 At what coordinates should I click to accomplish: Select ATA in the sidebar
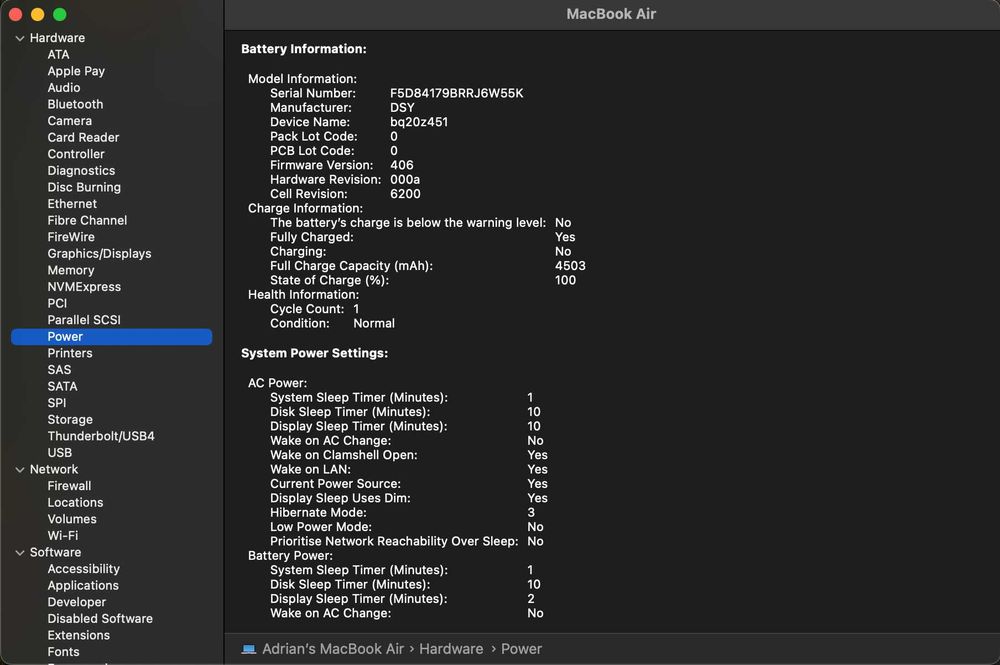[58, 55]
